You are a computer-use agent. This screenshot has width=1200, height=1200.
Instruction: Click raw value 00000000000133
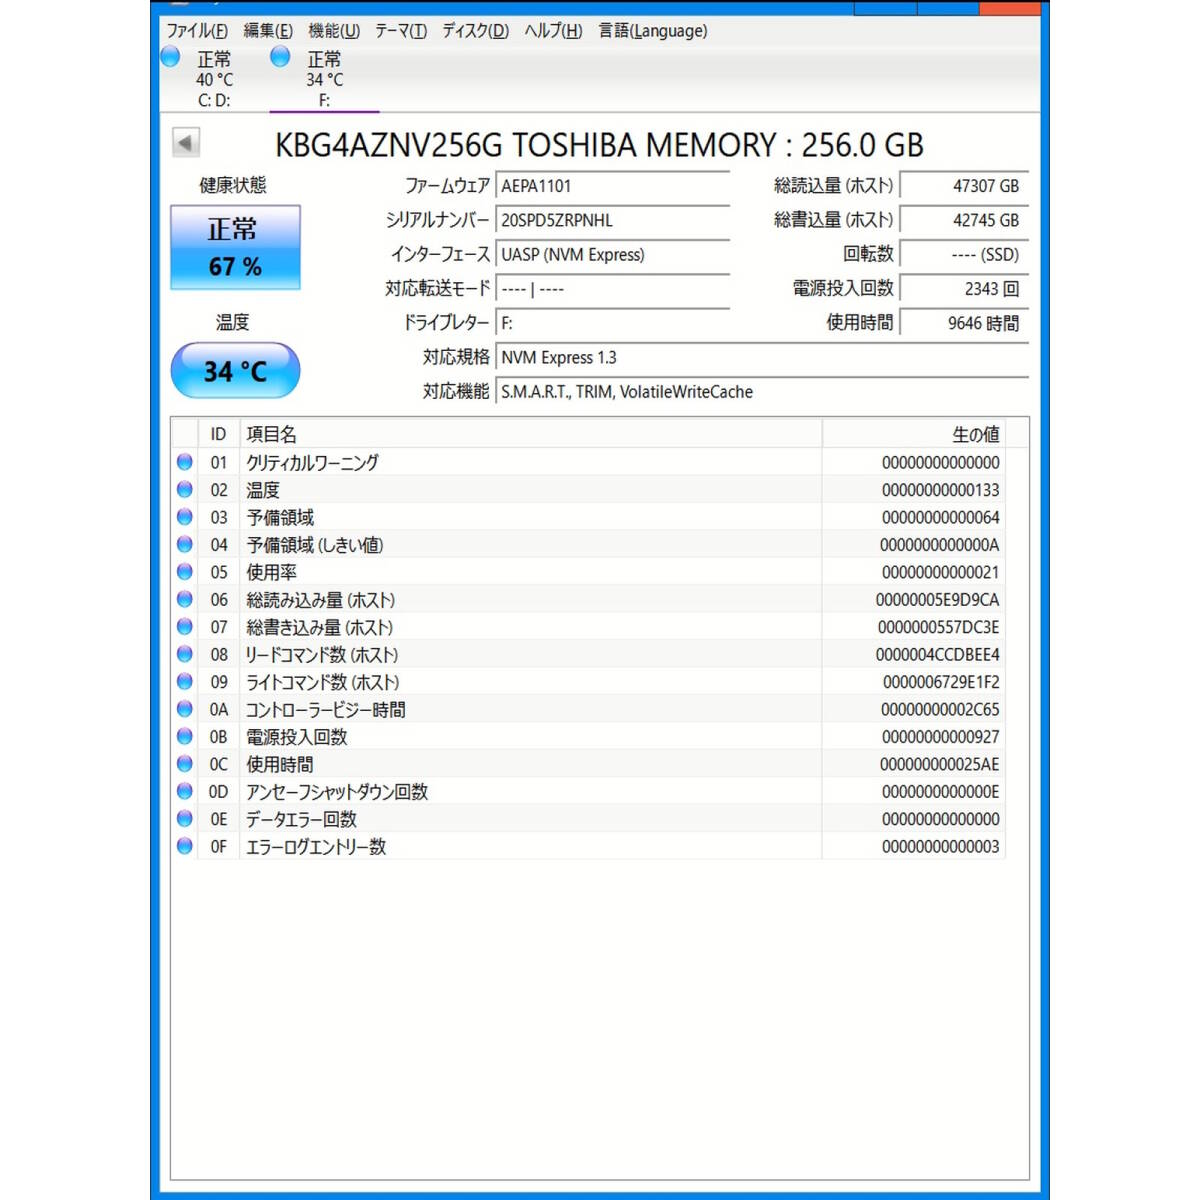(x=940, y=490)
